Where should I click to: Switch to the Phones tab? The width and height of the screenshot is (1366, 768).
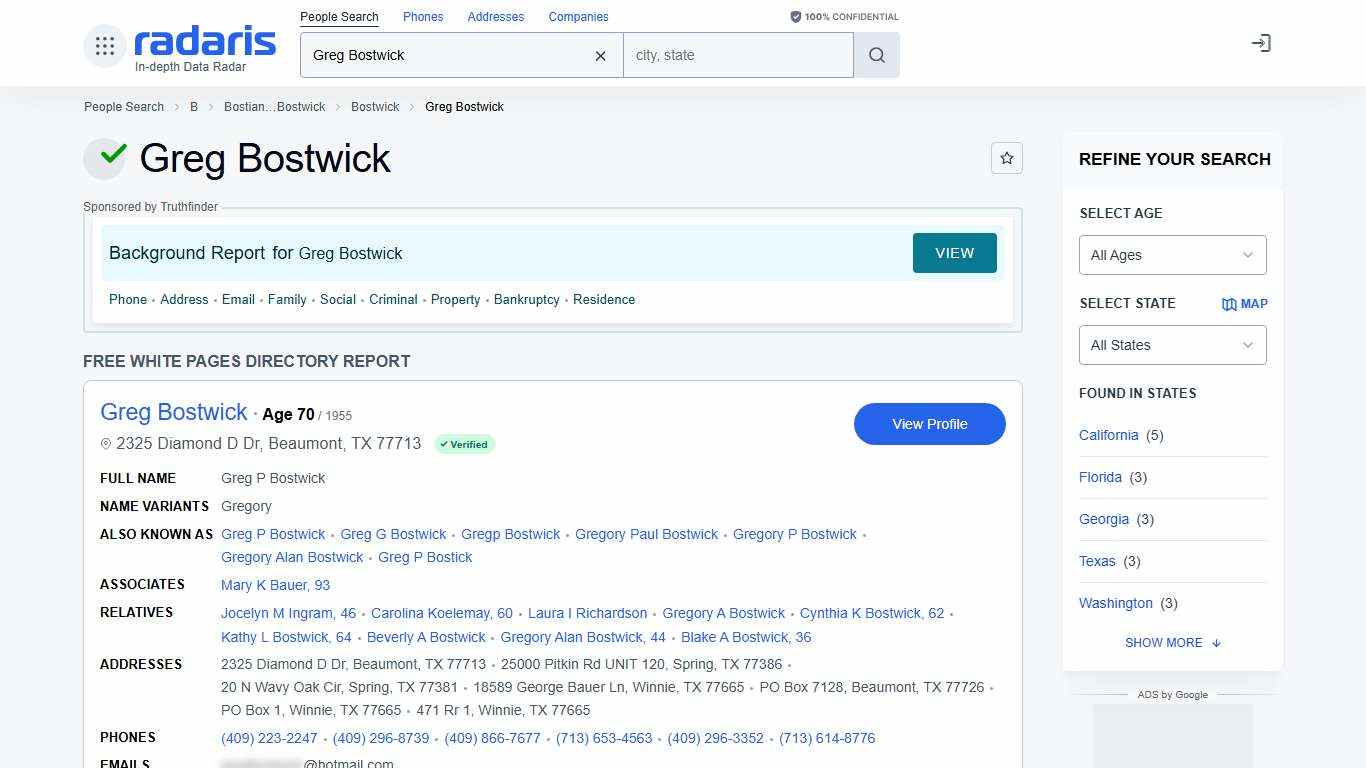[422, 16]
